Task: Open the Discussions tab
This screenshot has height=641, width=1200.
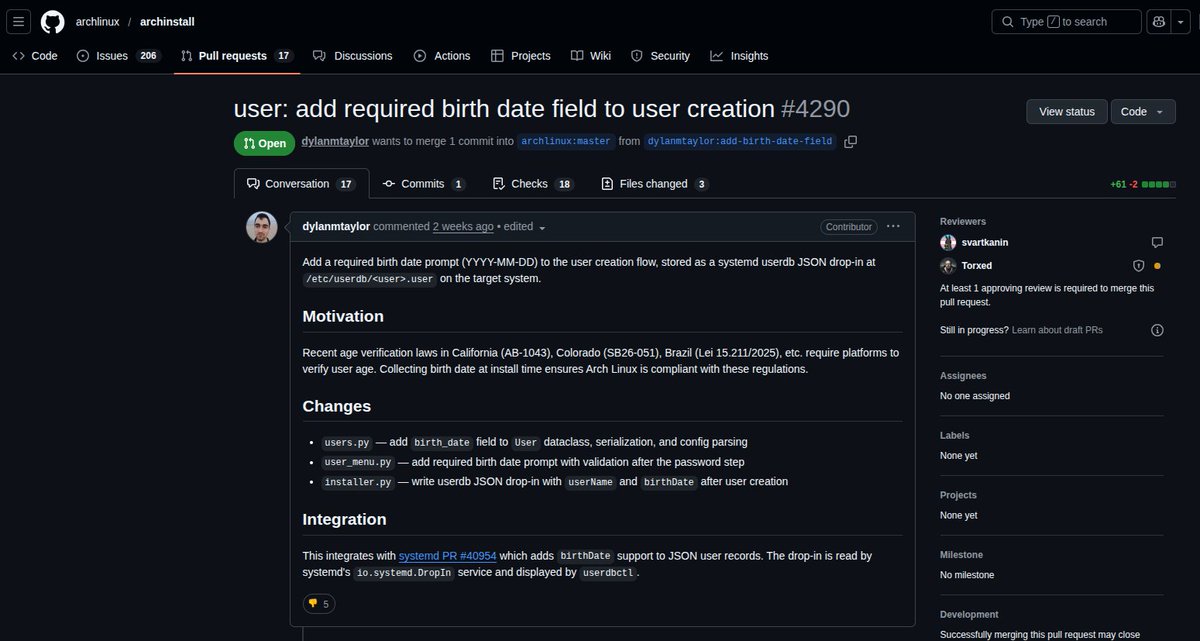Action: click(x=352, y=56)
